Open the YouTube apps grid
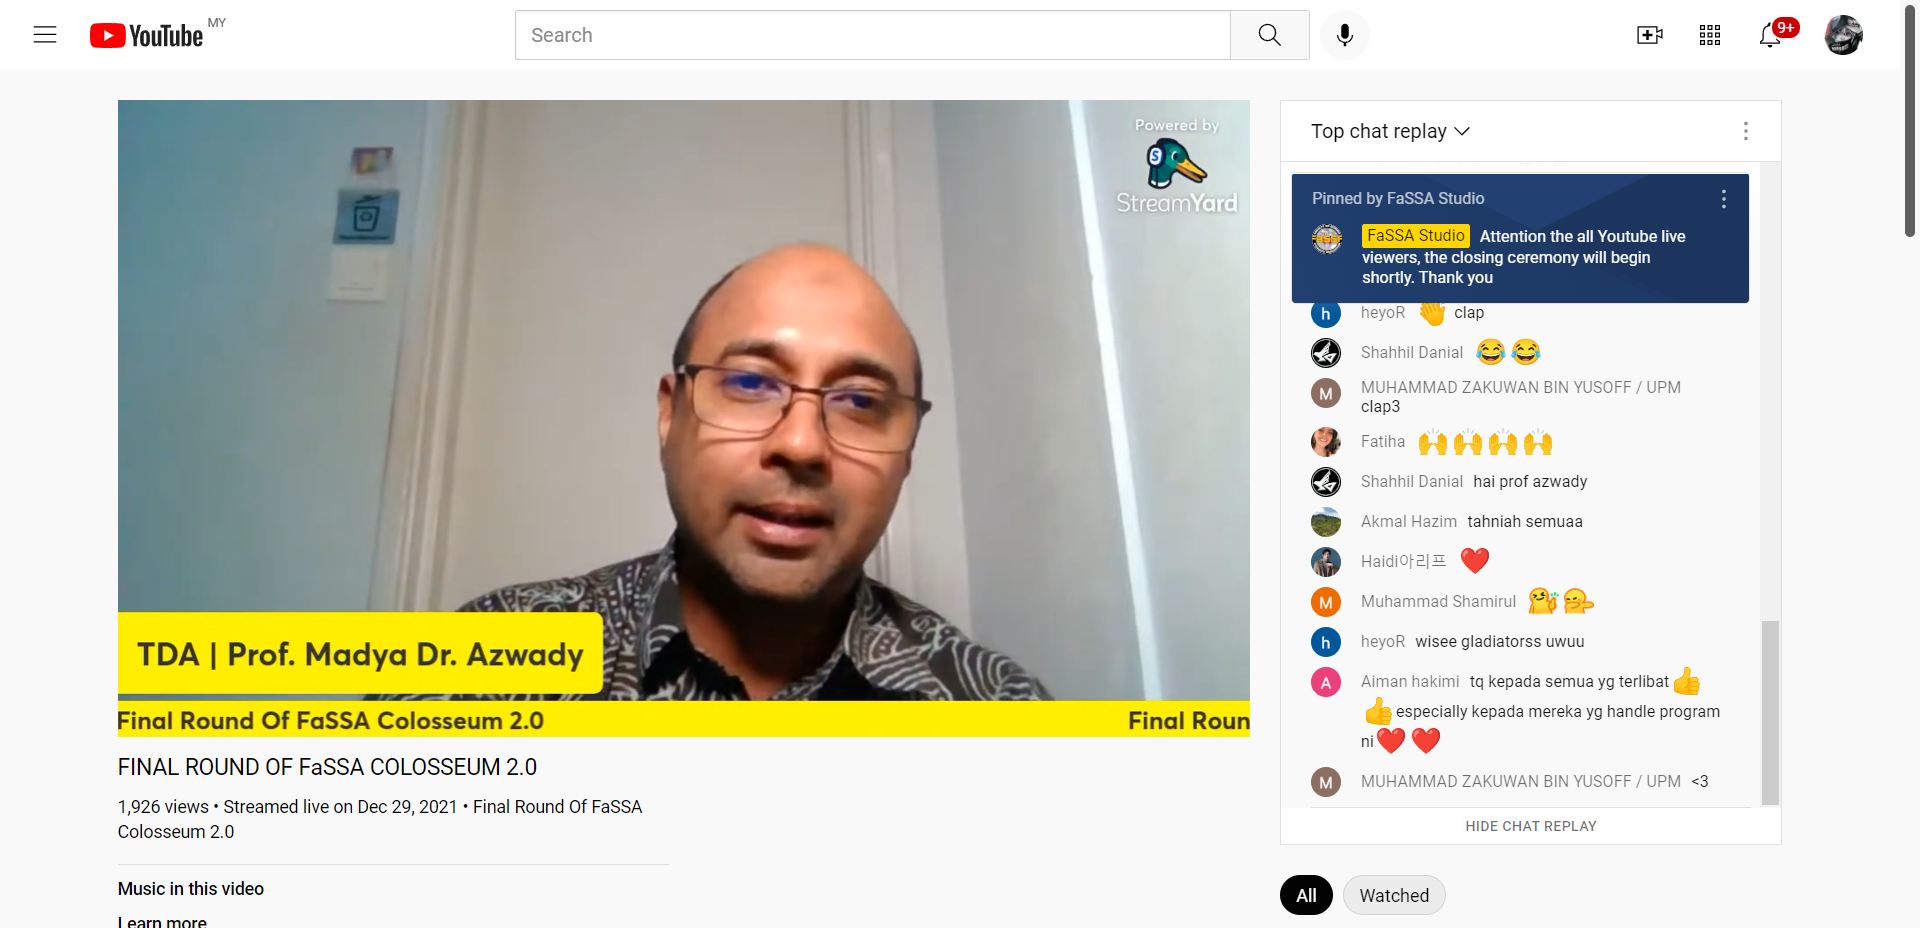 [1710, 35]
